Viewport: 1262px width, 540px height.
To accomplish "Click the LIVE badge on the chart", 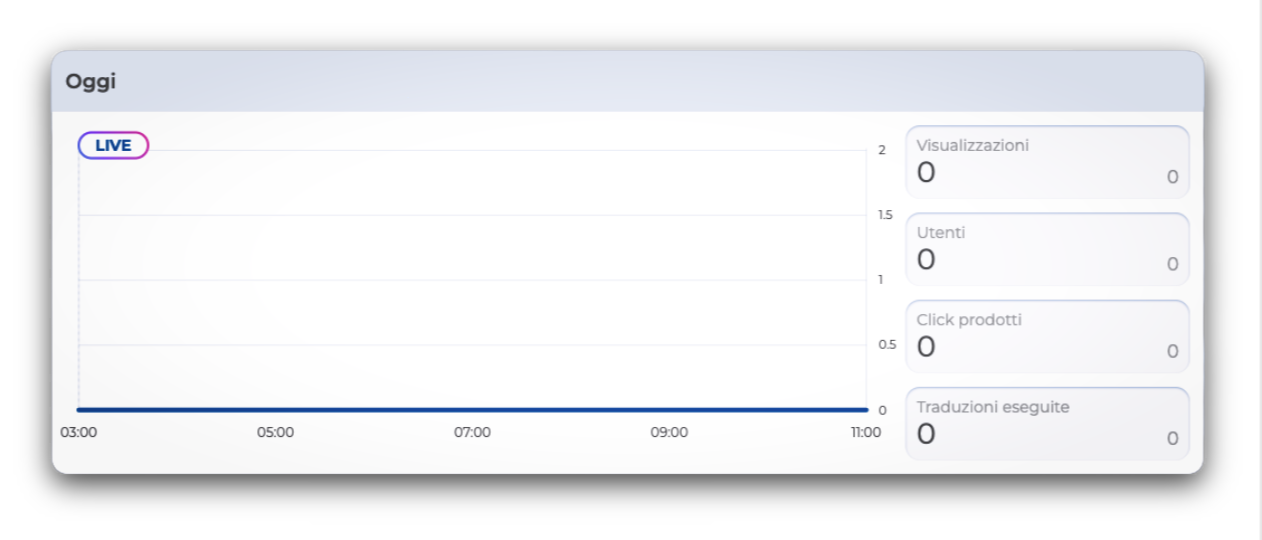I will 113,145.
